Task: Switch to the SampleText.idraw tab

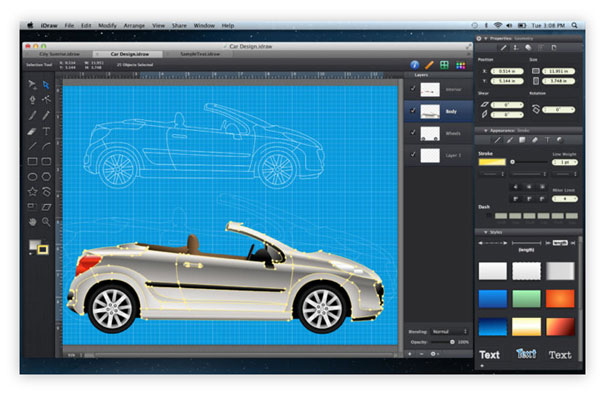Action: pyautogui.click(x=200, y=54)
